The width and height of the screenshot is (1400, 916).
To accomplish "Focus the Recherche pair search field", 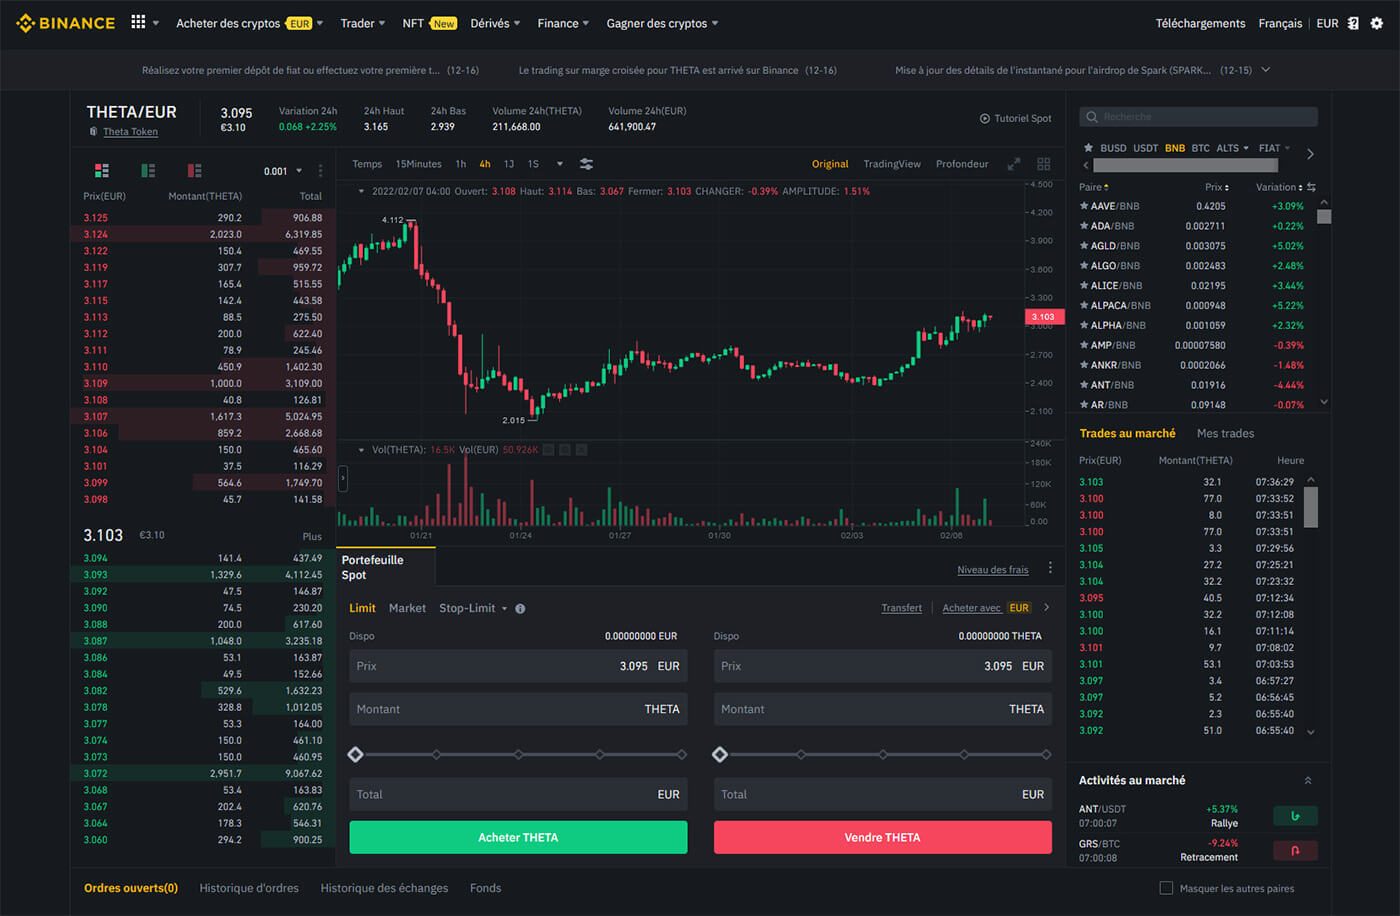I will pyautogui.click(x=1198, y=117).
